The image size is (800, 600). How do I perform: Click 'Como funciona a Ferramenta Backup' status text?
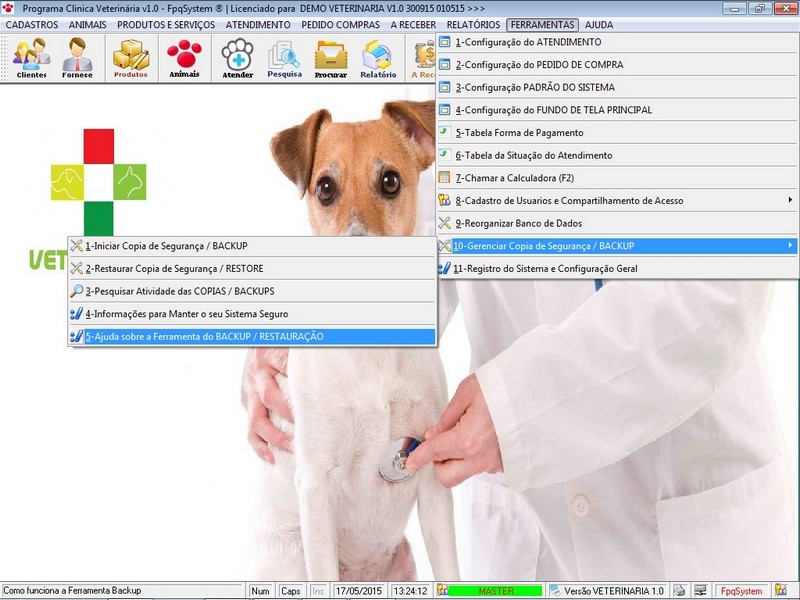tap(72, 590)
